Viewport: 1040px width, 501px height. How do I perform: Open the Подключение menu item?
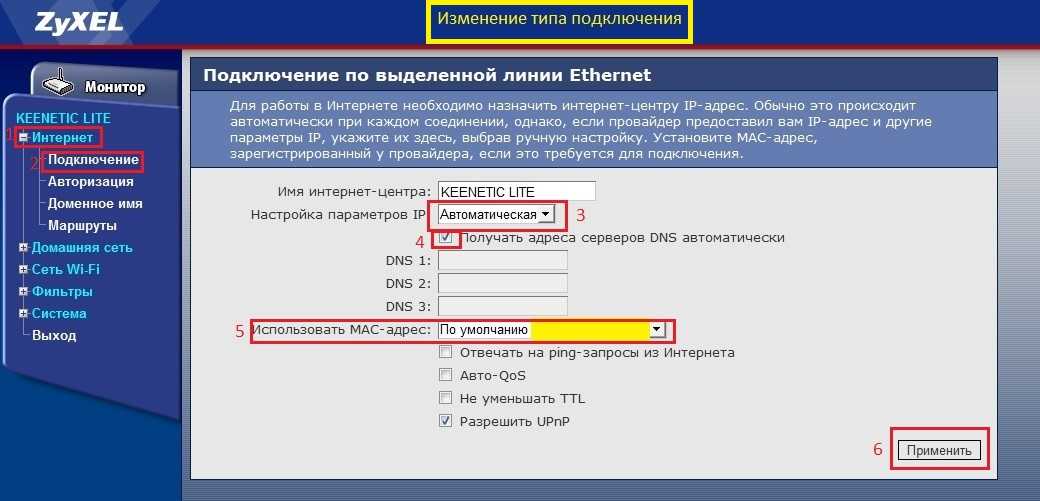[x=93, y=160]
